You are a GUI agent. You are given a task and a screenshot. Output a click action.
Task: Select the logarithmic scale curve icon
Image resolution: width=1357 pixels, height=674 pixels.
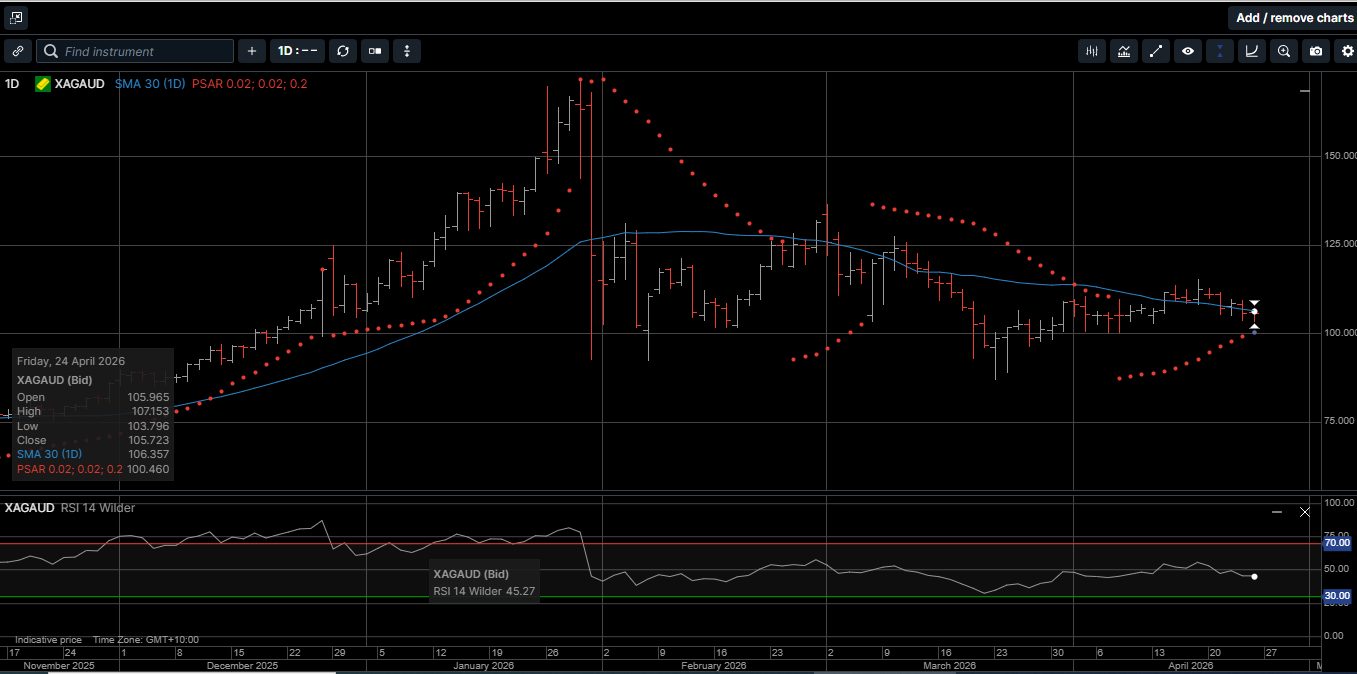[1251, 51]
